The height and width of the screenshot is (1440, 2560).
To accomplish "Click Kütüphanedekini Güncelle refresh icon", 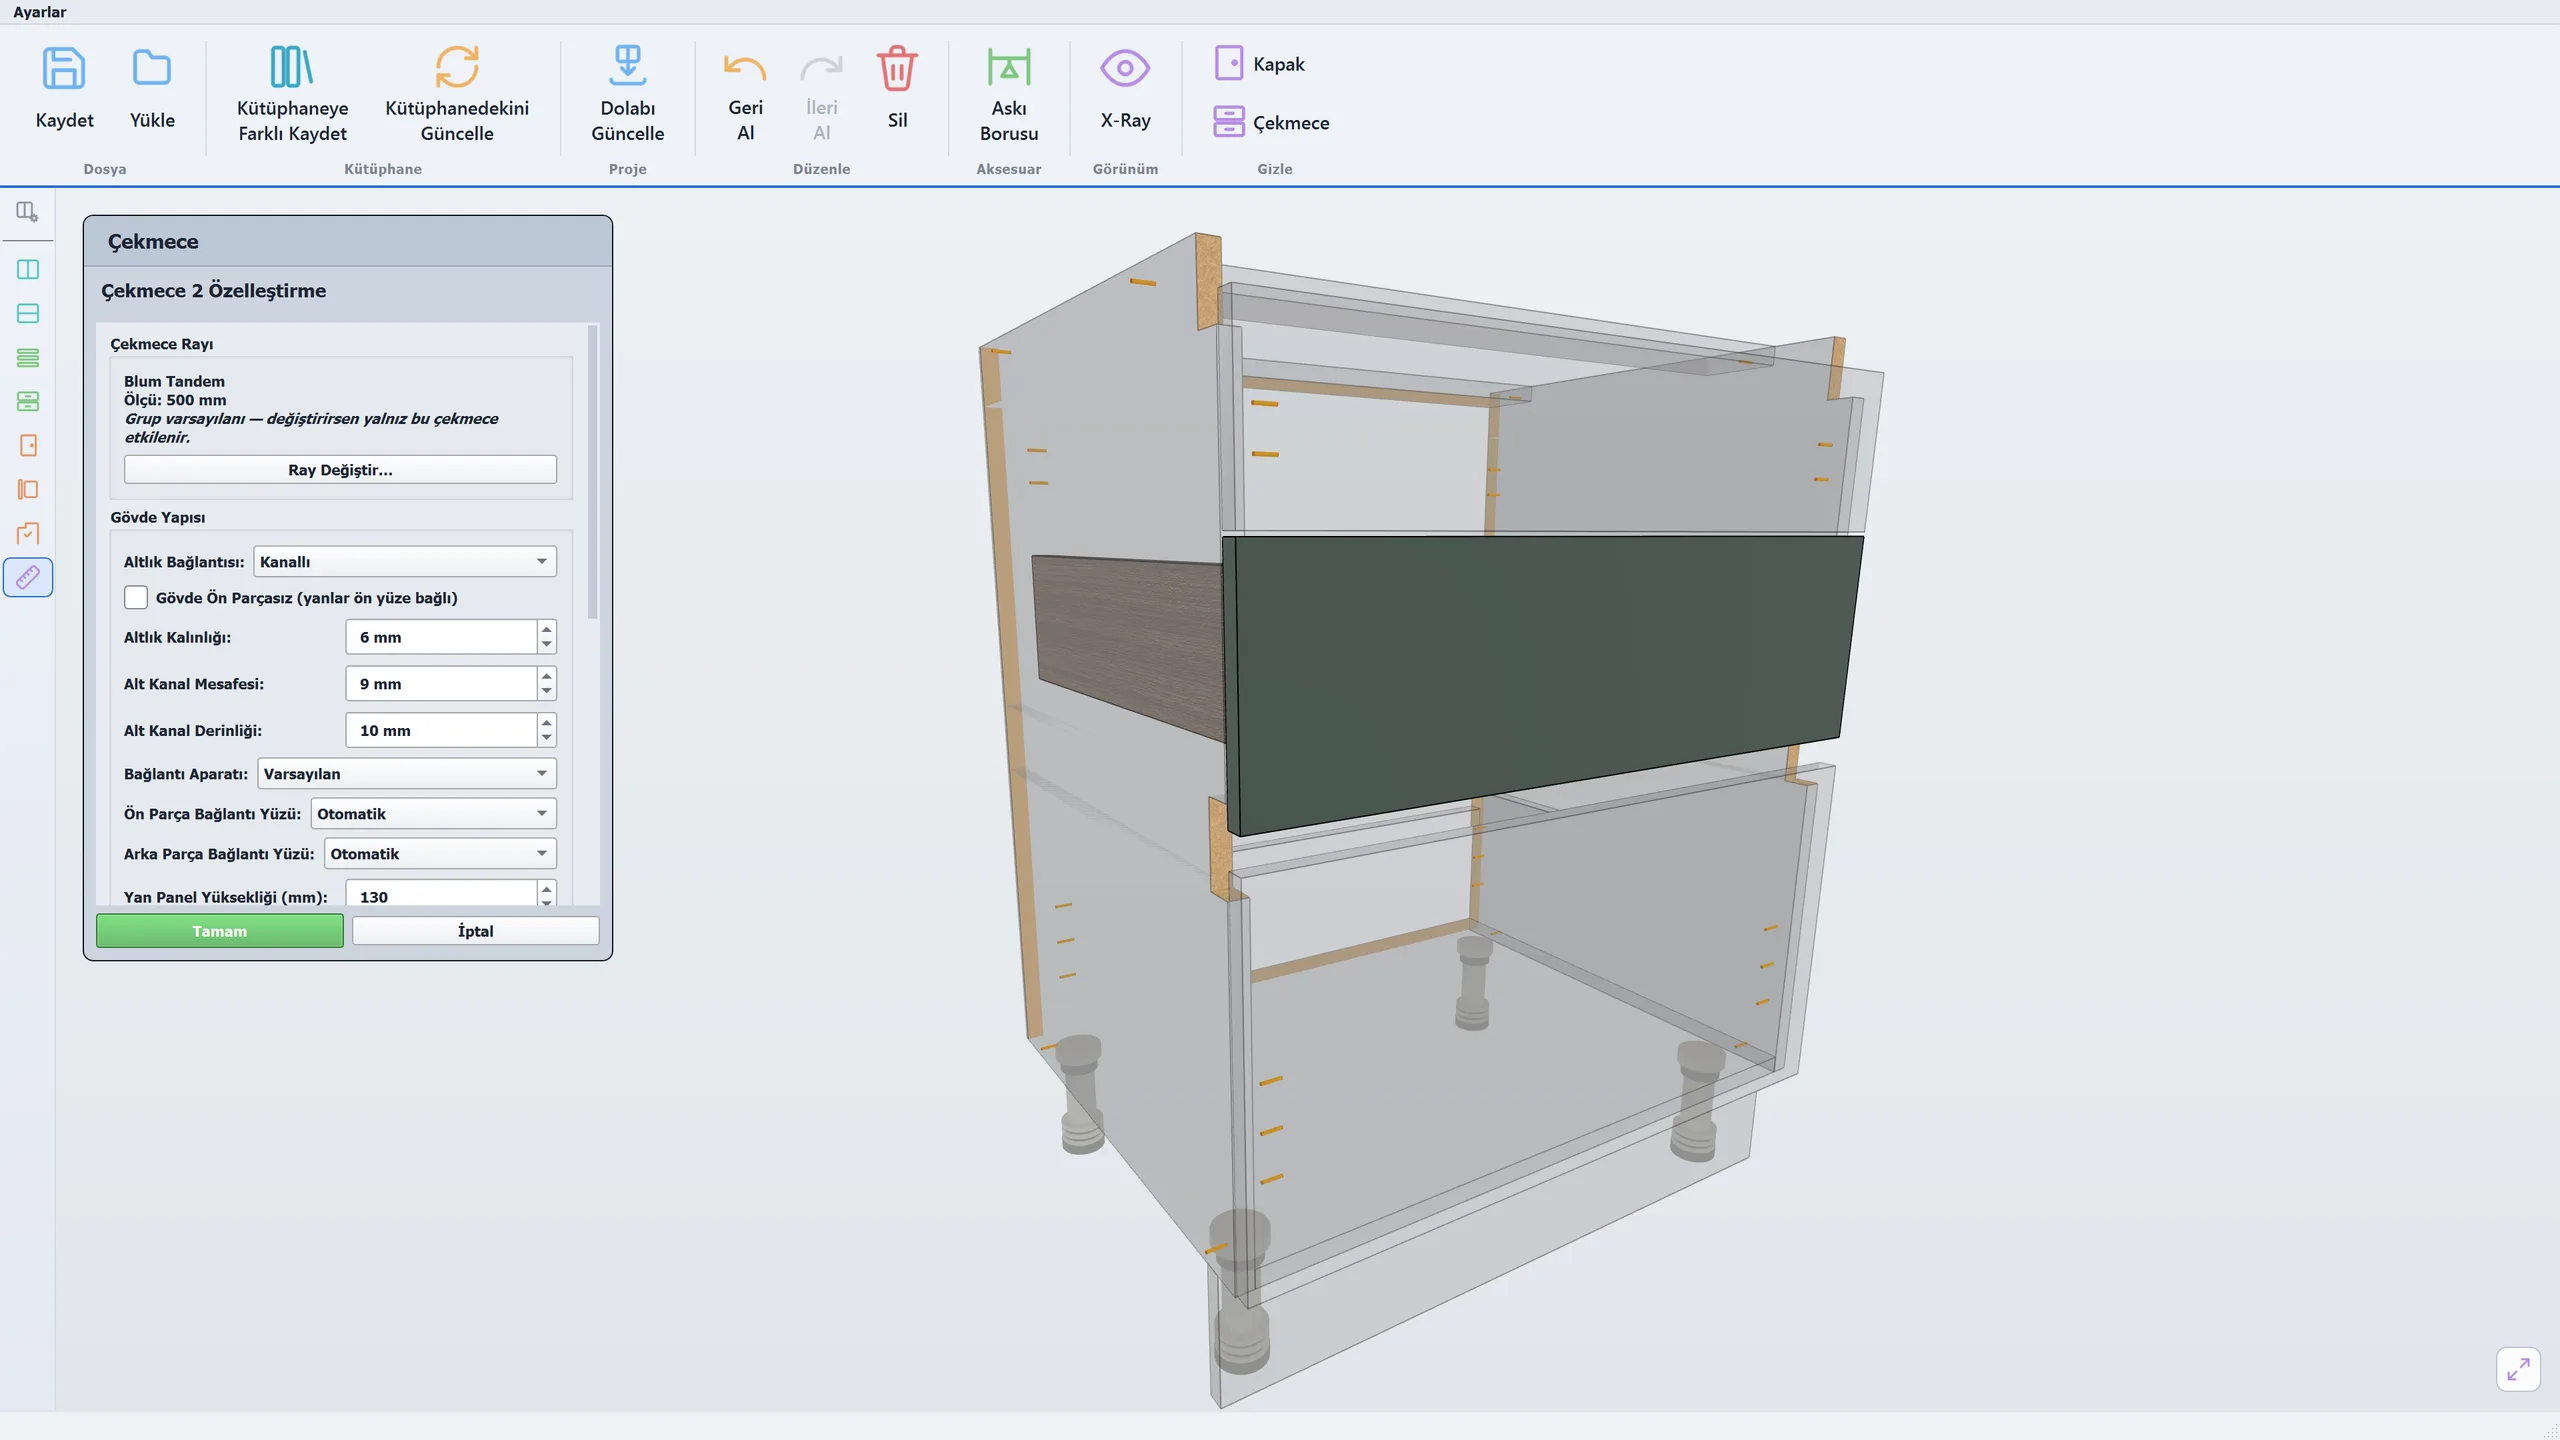I will pos(457,67).
